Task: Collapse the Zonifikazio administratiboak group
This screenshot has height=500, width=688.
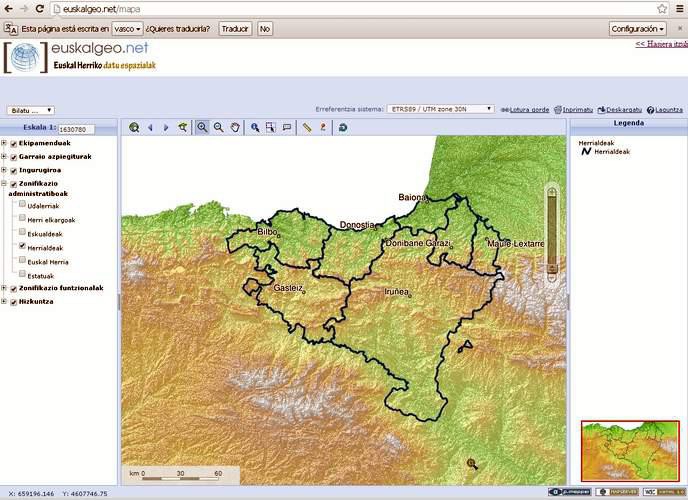Action: pyautogui.click(x=4, y=184)
